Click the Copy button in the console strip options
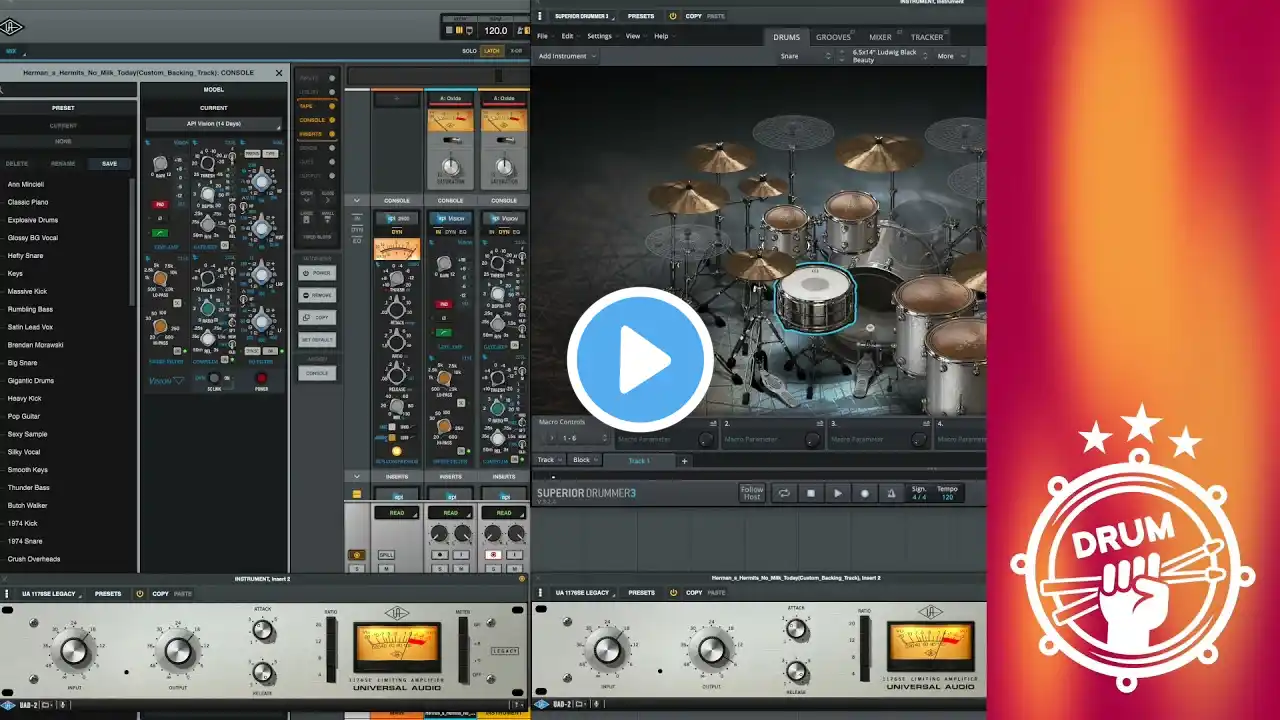1280x720 pixels. (317, 317)
